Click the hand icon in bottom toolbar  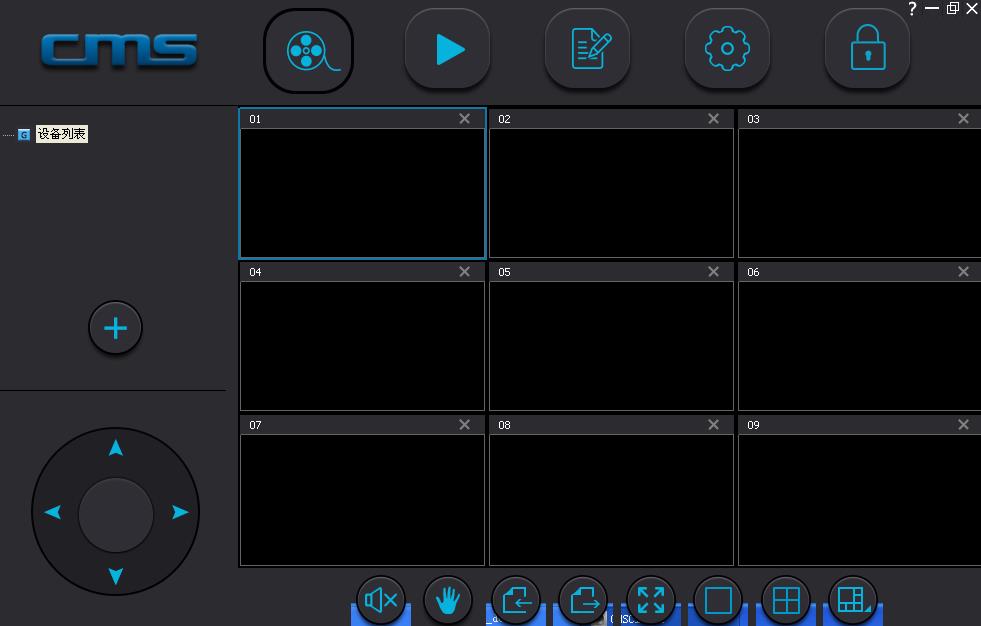click(x=448, y=600)
